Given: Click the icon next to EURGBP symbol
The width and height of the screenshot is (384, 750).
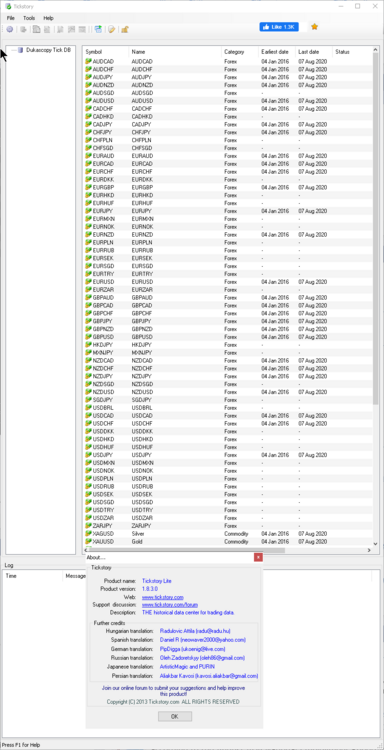Looking at the screenshot, I should [88, 187].
